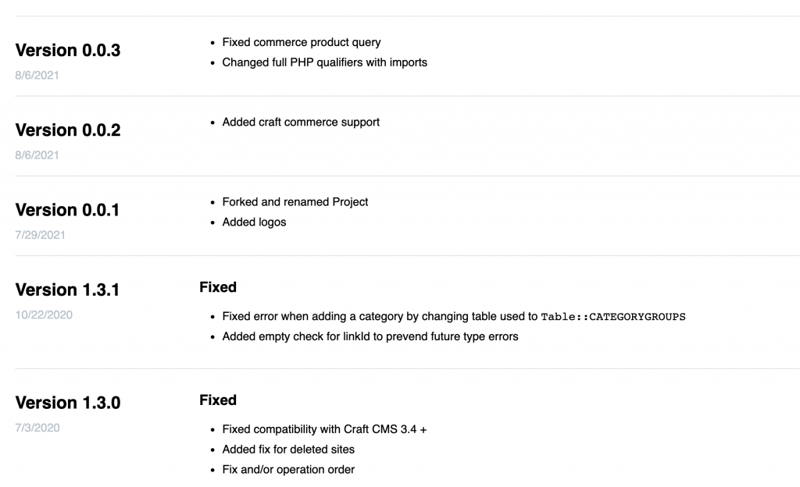Click "Changed full PHP qualifiers with imports"

point(324,63)
